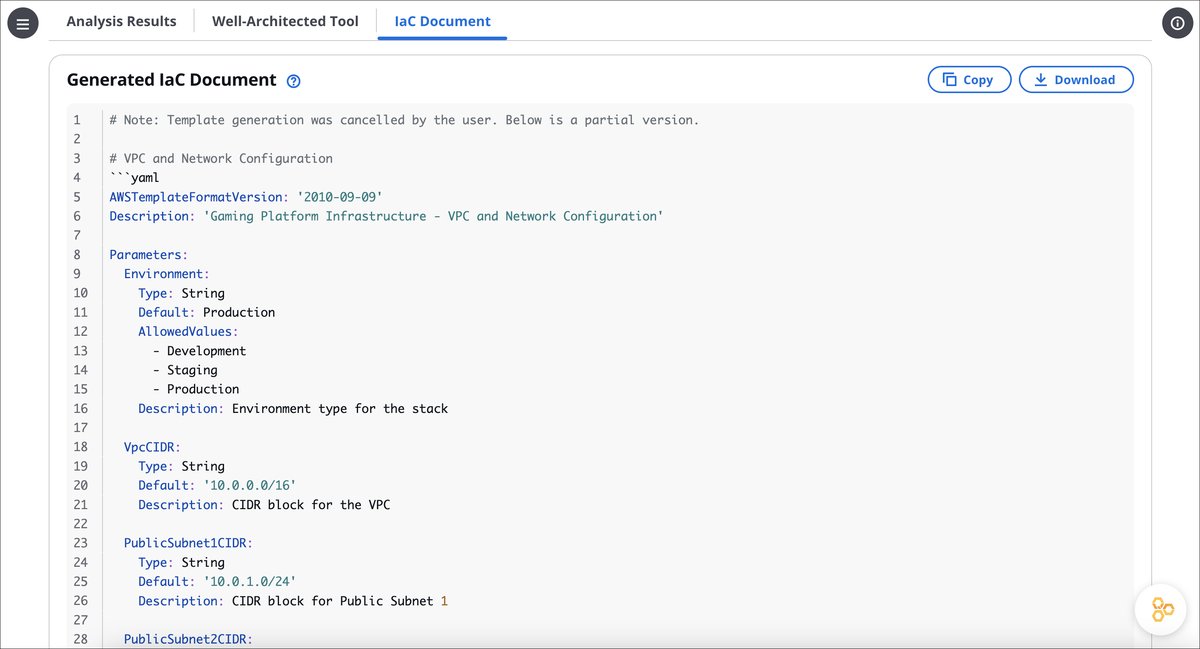Click line number 18 in the gutter

(80, 447)
